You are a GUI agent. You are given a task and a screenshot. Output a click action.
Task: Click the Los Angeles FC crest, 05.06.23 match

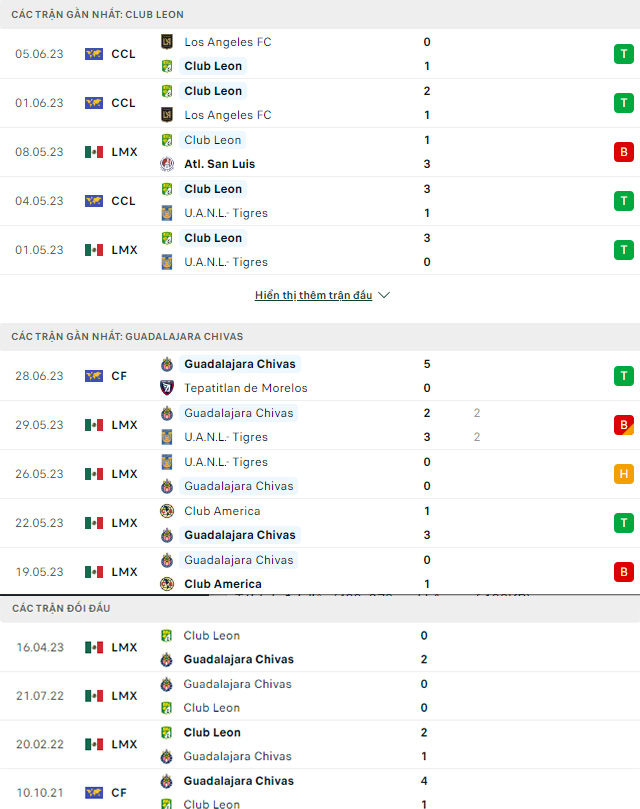point(167,42)
